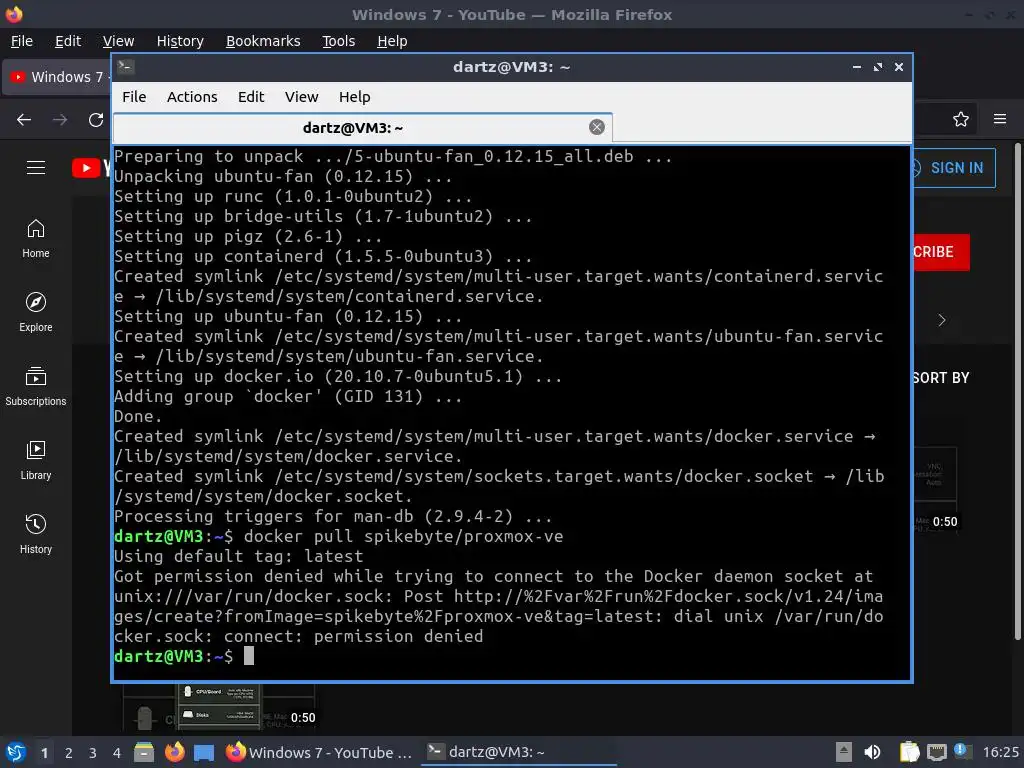Switch to workspace 4 in the pager
Screen dimensions: 1024x768
[117, 753]
